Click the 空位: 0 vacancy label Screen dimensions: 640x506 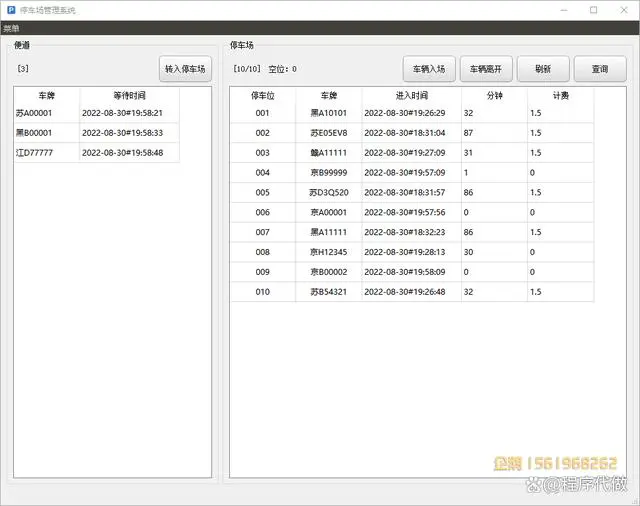[282, 69]
